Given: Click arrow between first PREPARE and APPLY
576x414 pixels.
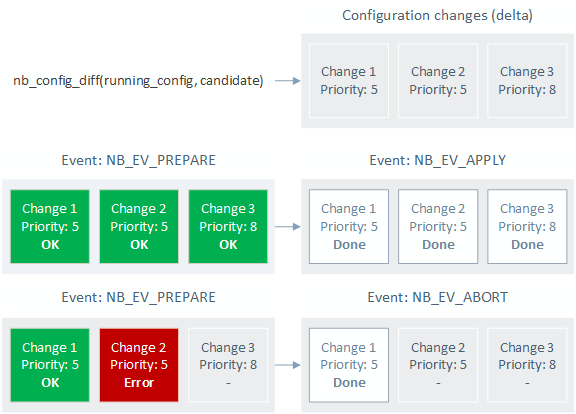Looking at the screenshot, I should tap(288, 227).
